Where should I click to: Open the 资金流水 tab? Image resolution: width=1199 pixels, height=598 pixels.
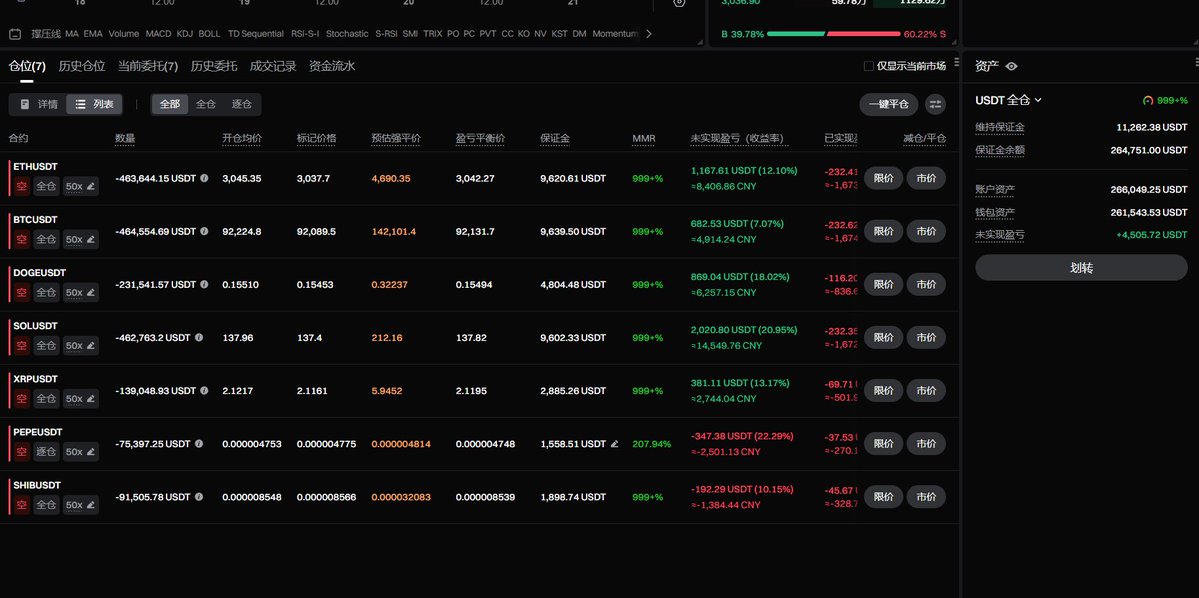tap(332, 67)
